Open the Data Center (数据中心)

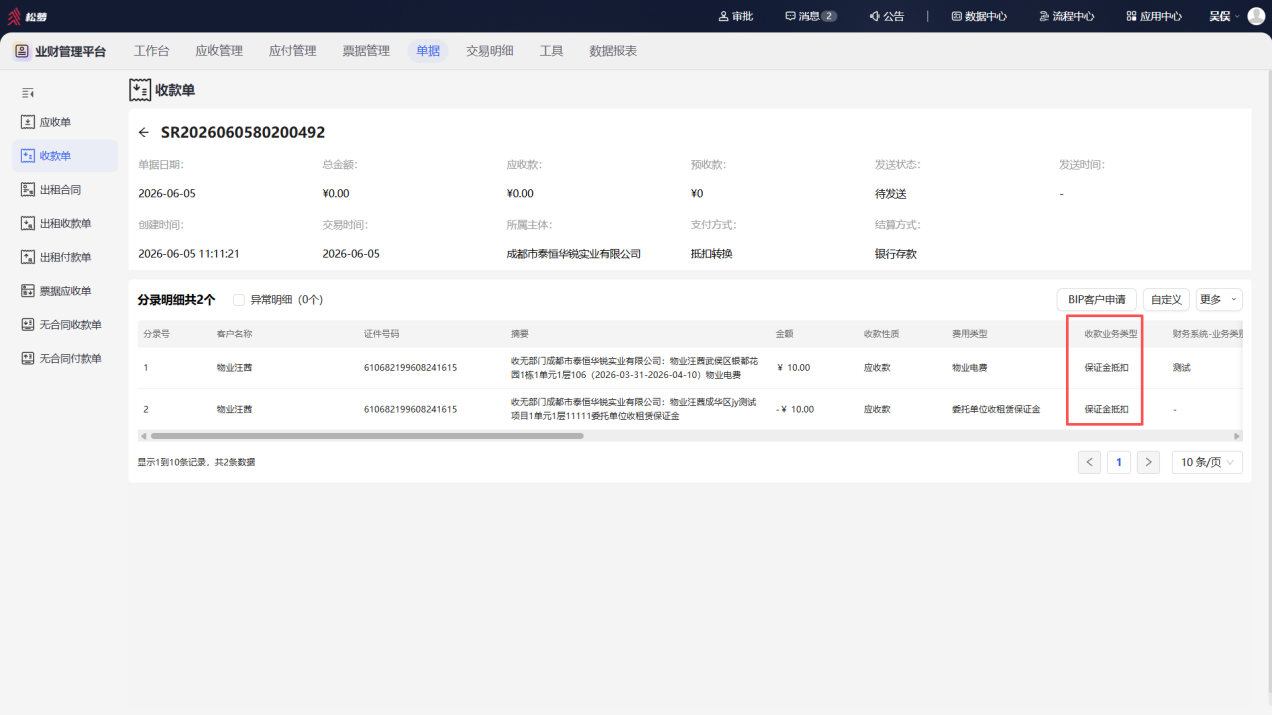[x=979, y=16]
